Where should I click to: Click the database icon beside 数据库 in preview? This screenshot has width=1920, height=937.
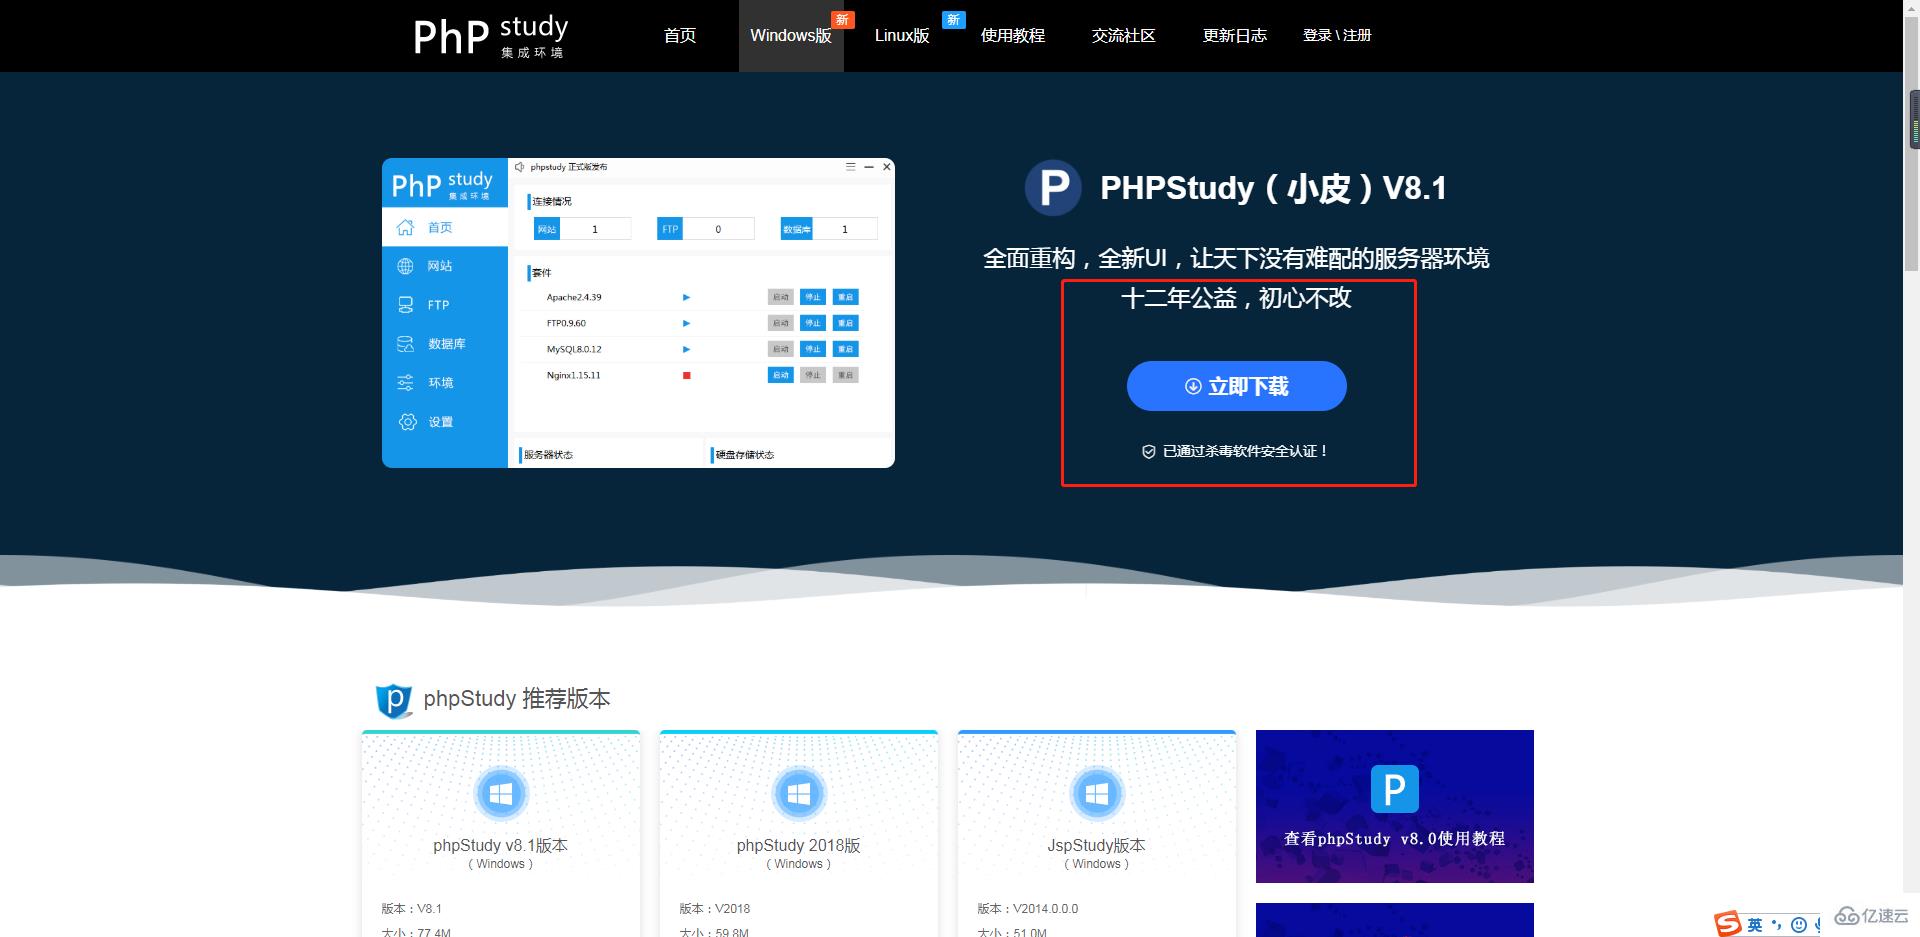(x=405, y=344)
